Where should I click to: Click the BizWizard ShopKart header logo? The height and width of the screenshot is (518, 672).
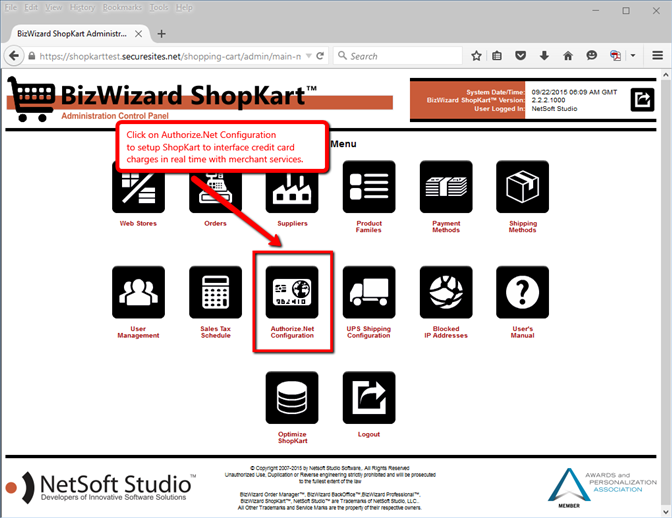coord(199,99)
